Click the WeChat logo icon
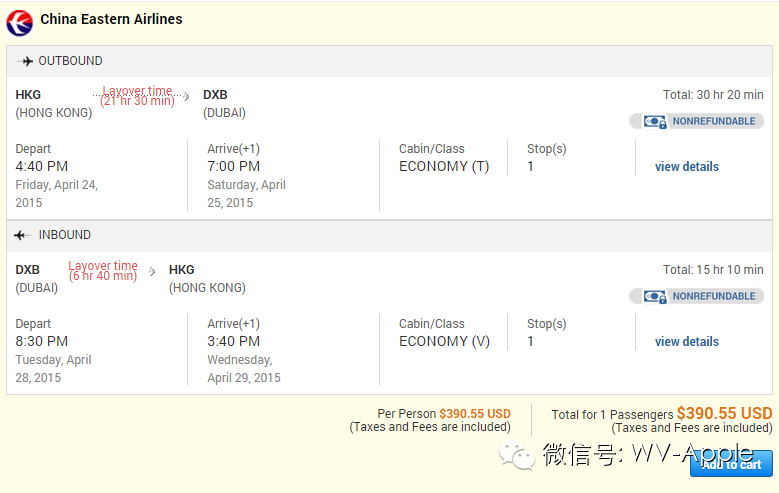Image resolution: width=779 pixels, height=493 pixels. [x=519, y=456]
